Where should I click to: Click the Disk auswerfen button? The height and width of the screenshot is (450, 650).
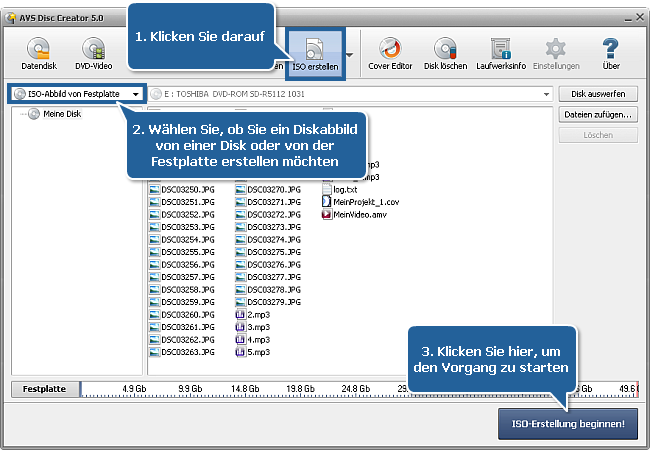click(x=598, y=94)
